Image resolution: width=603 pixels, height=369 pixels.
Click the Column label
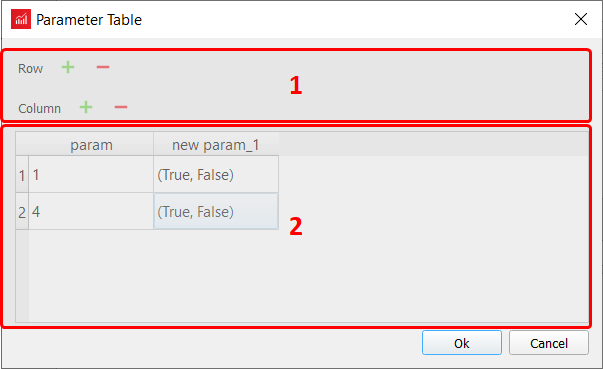(40, 108)
